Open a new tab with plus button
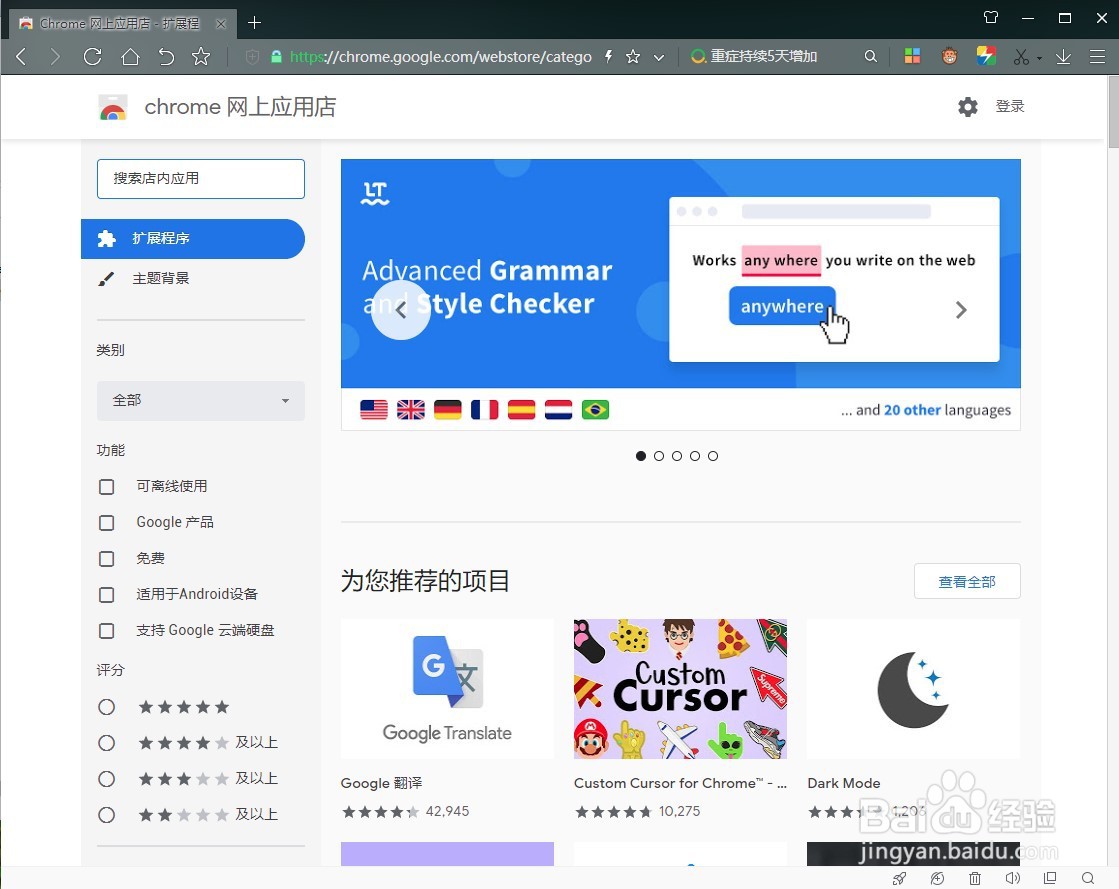 click(x=254, y=23)
